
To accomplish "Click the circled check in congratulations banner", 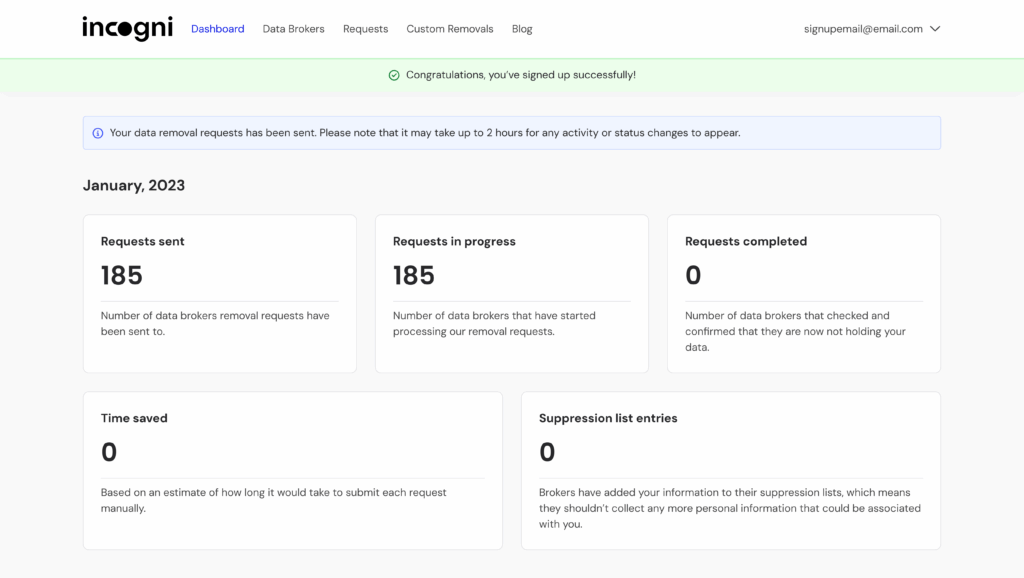I will [x=393, y=74].
